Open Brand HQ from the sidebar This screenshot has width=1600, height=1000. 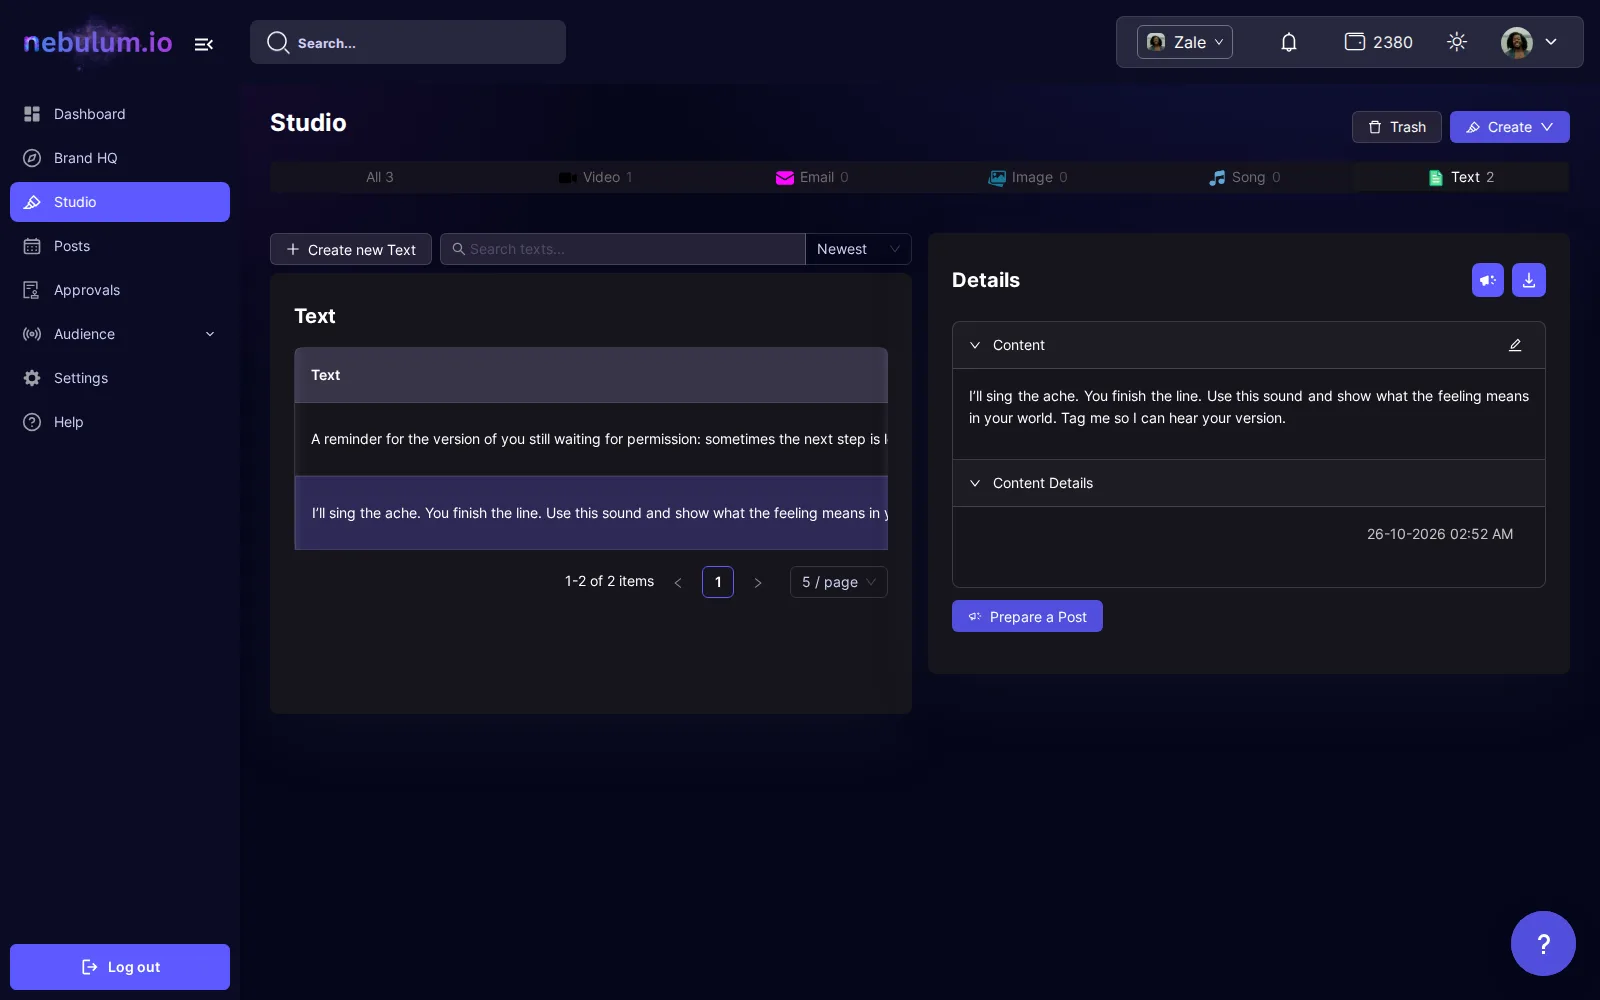(120, 158)
